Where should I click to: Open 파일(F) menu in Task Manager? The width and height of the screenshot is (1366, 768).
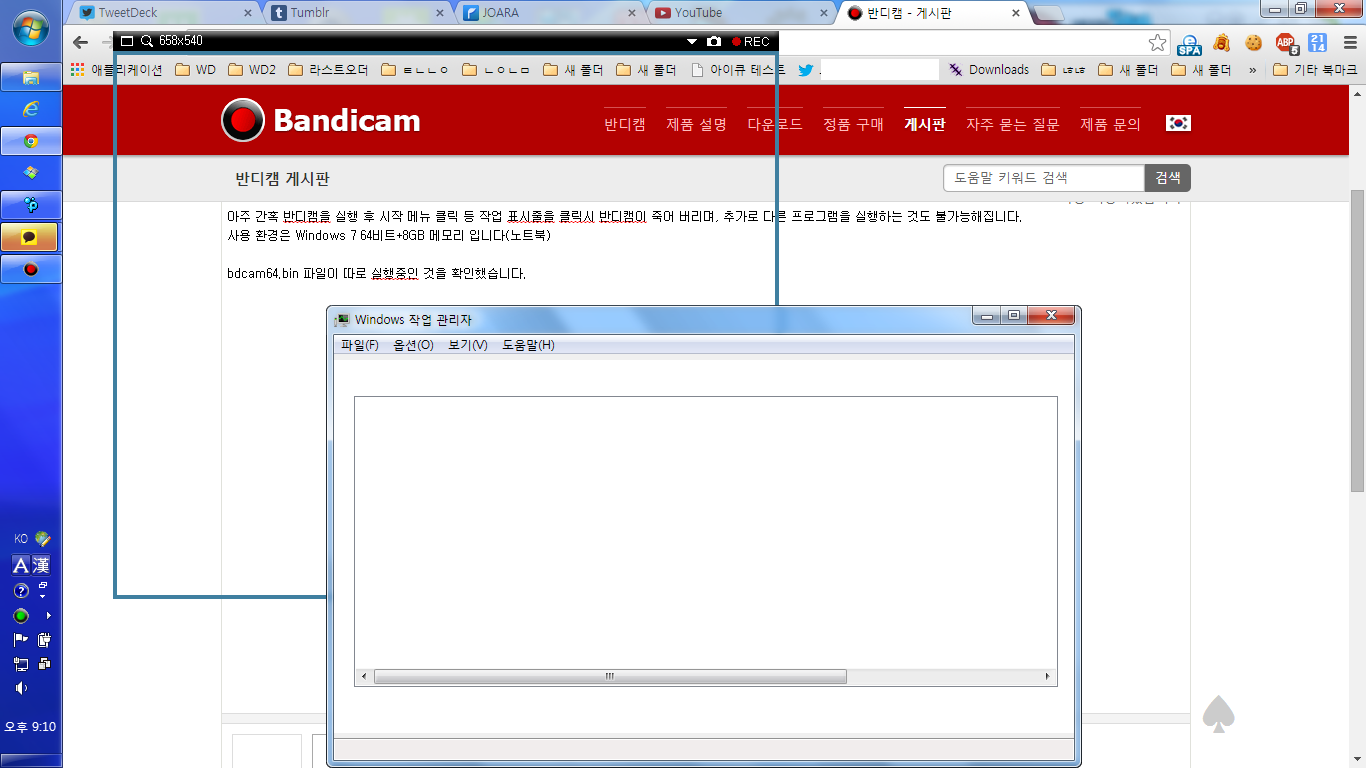pos(360,345)
